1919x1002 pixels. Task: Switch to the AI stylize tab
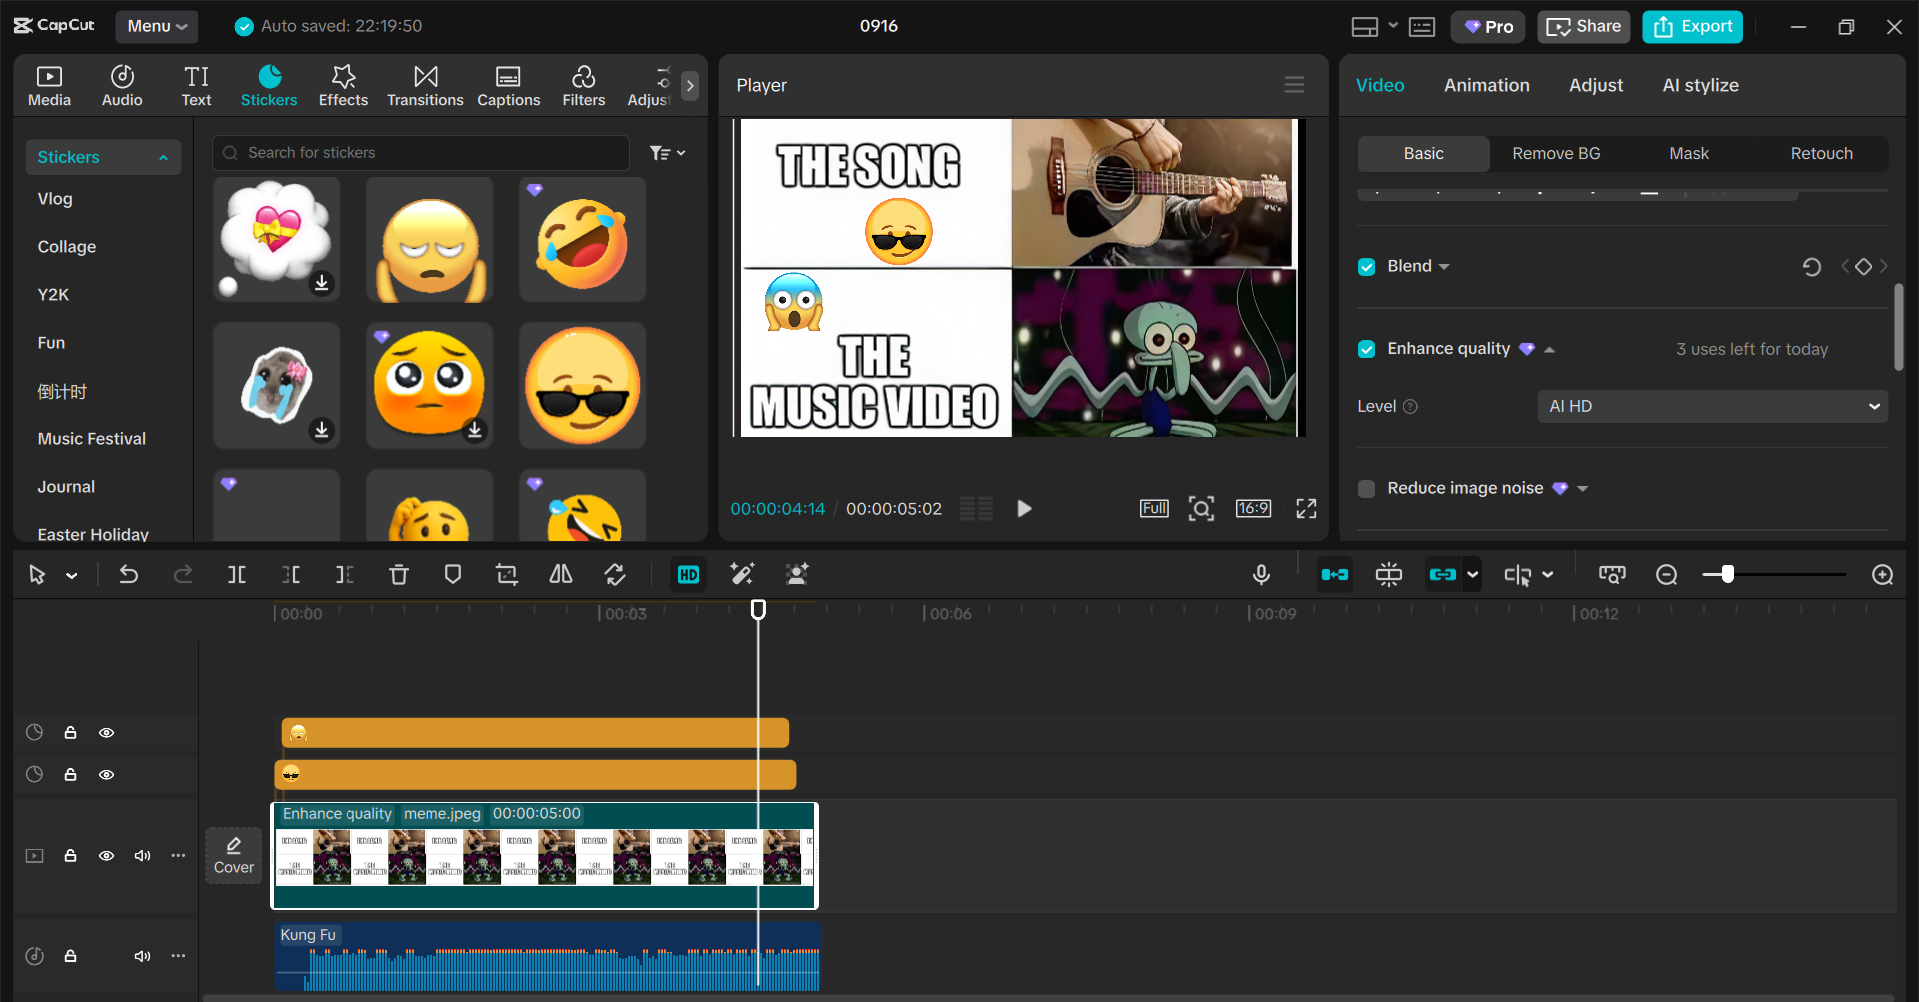point(1700,85)
